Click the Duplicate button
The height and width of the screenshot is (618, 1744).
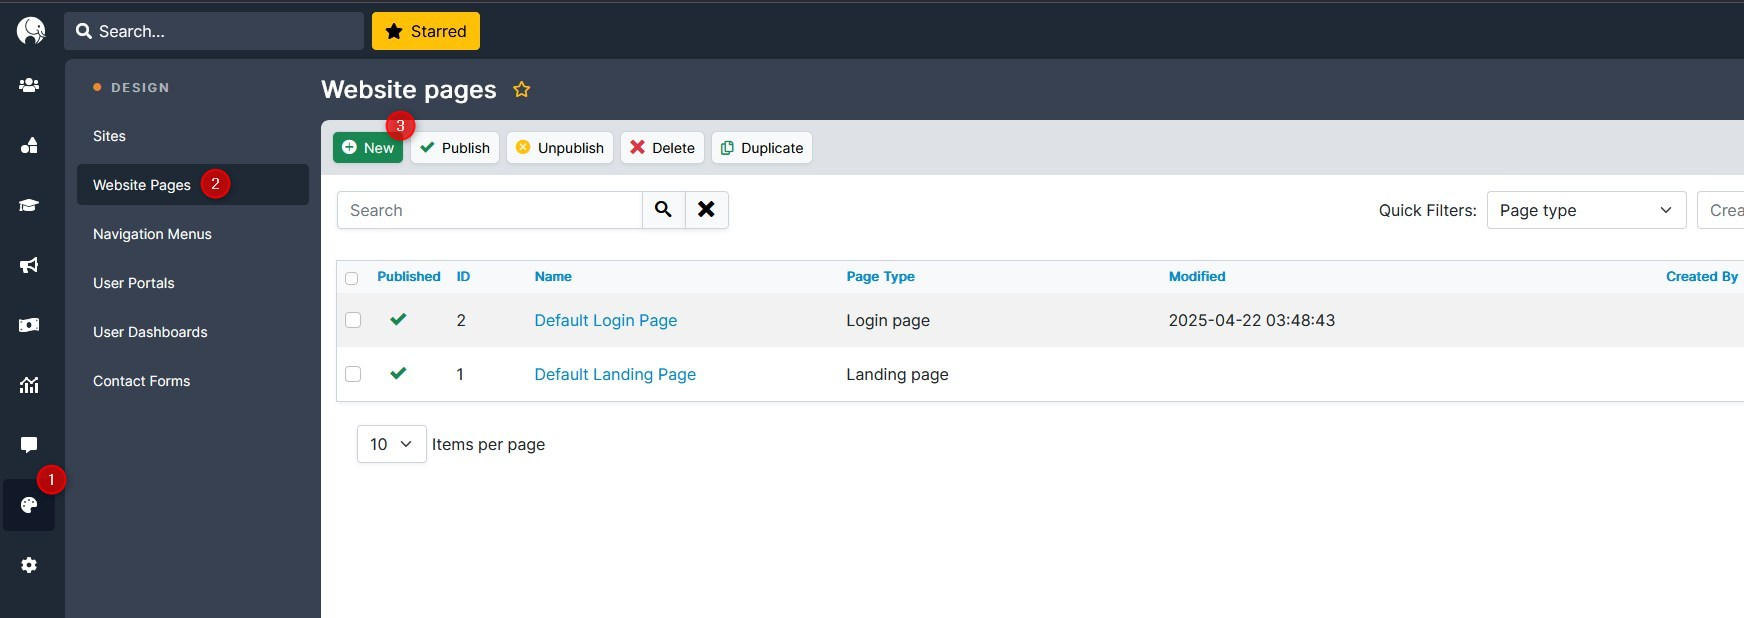tap(762, 147)
